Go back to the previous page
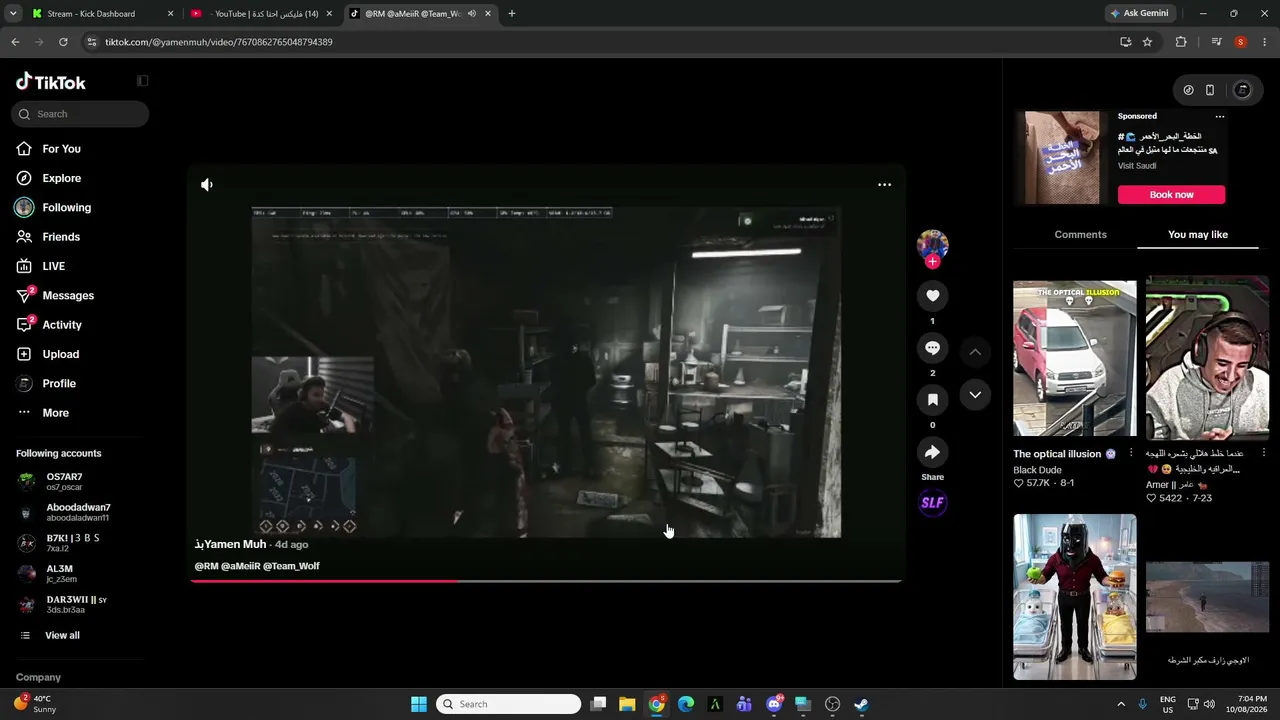The height and width of the screenshot is (720, 1280). point(15,42)
